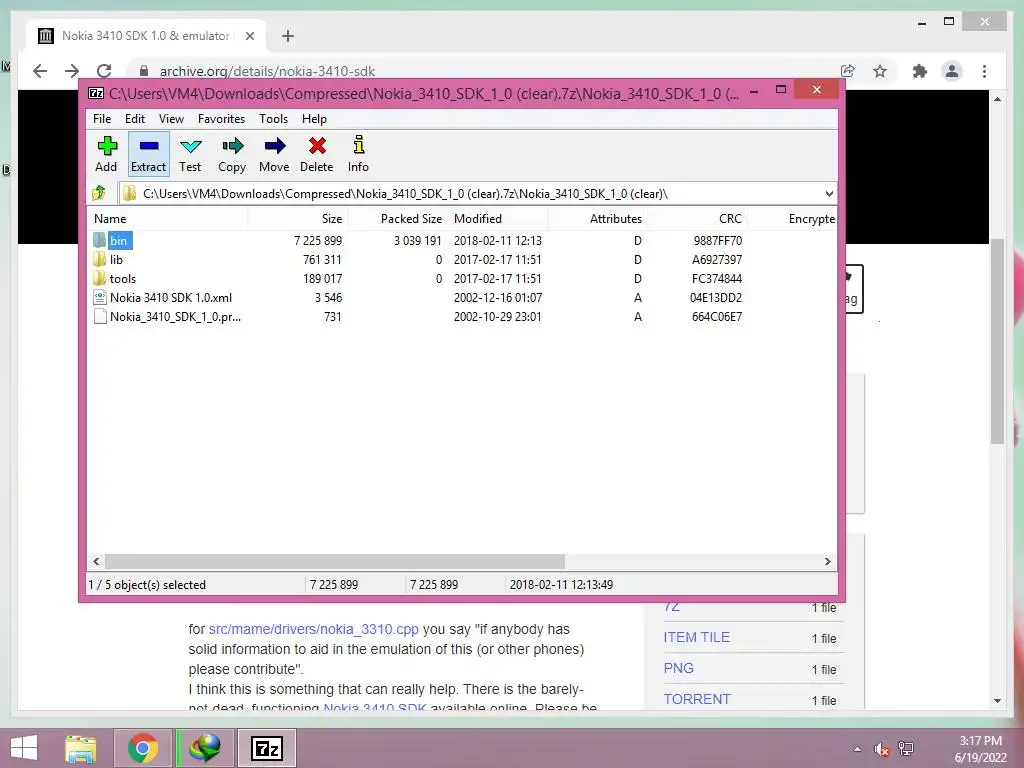Screen dimensions: 1024x768
Task: Select Nokia 3410 SDK 1.0.xml file
Action: coord(170,297)
